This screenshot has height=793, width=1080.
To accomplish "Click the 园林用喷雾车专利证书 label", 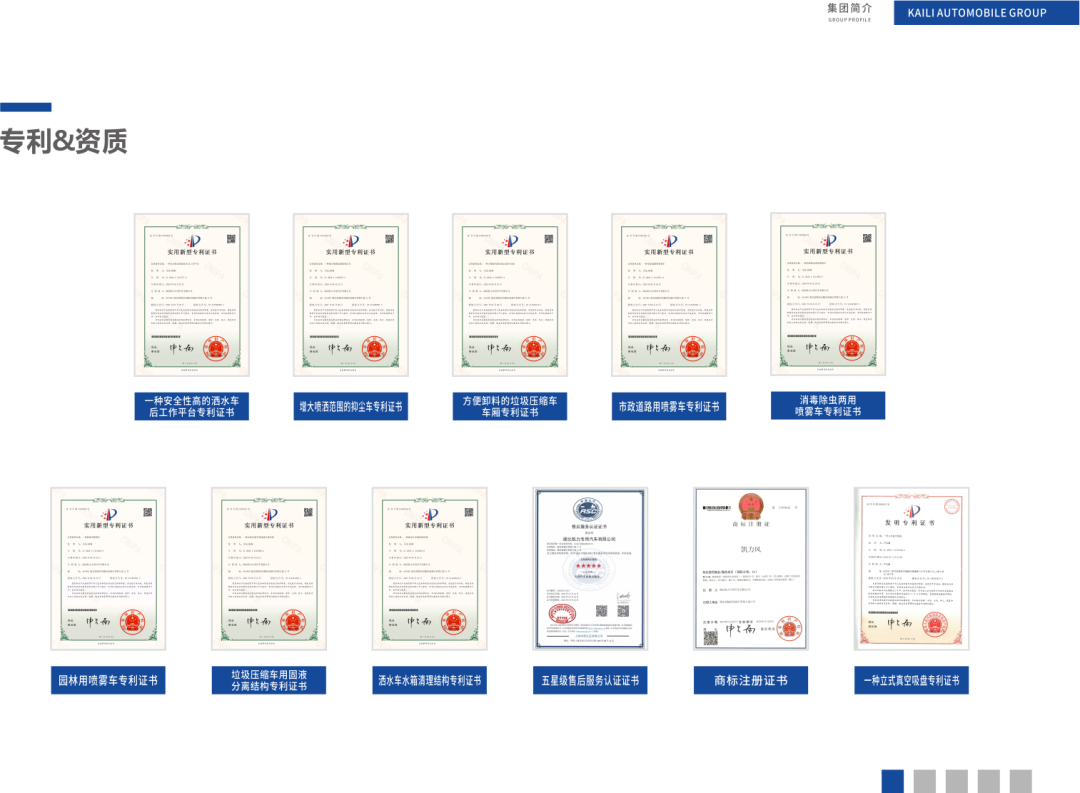I will point(108,680).
